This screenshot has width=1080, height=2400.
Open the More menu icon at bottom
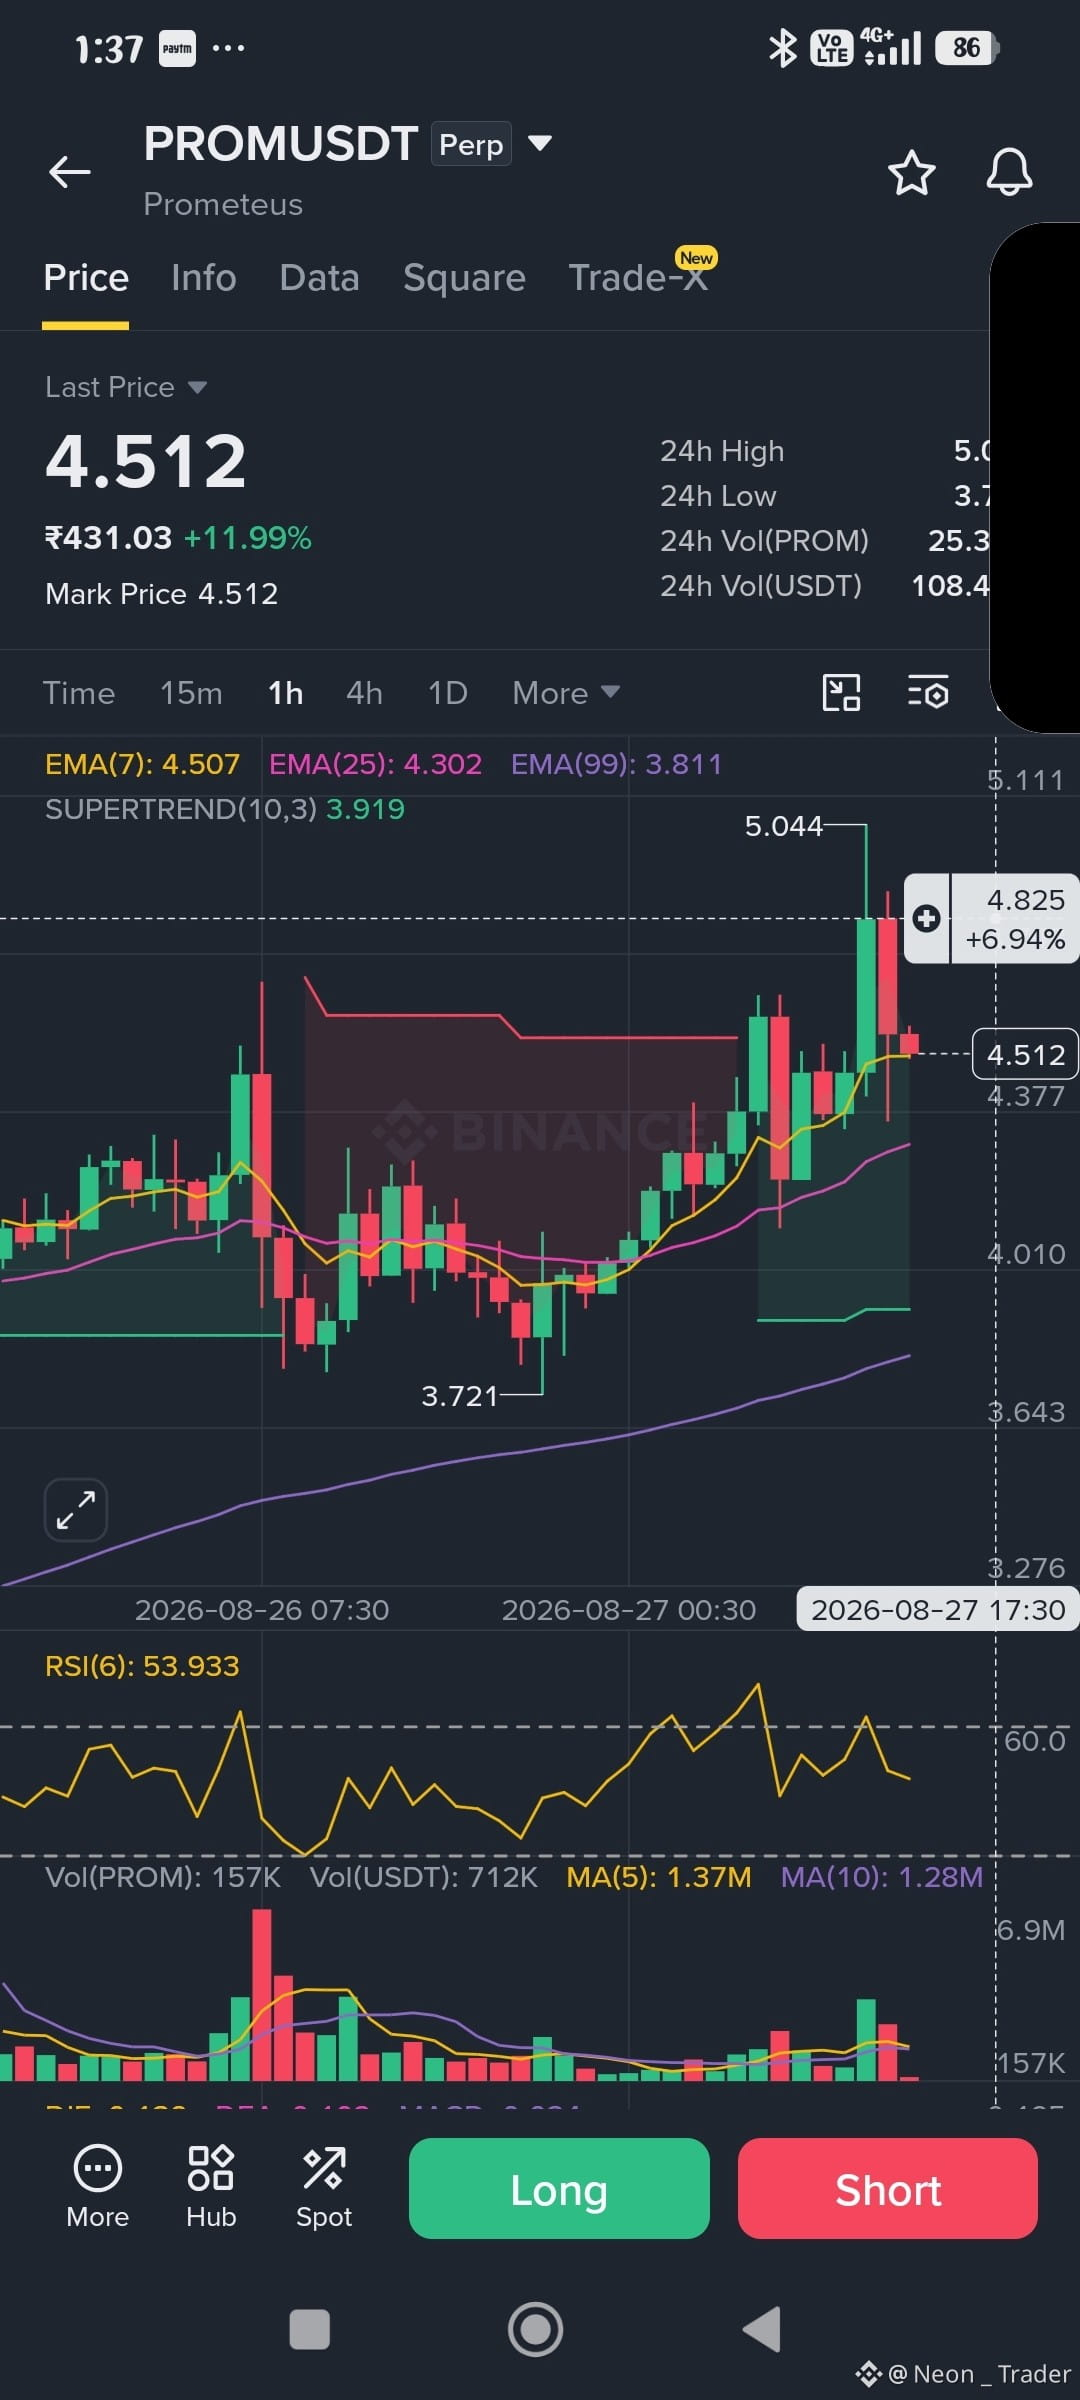98,2186
